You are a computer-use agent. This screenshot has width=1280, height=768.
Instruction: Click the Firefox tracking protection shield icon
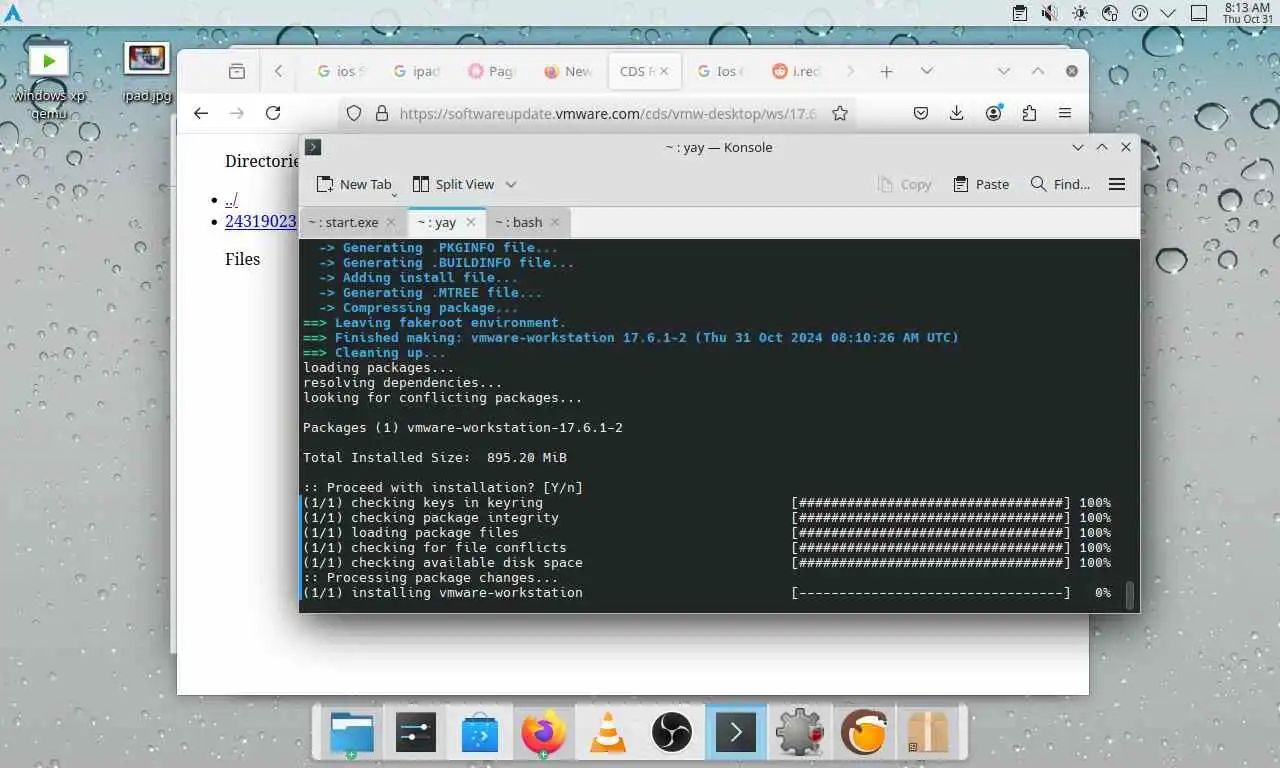coord(353,114)
